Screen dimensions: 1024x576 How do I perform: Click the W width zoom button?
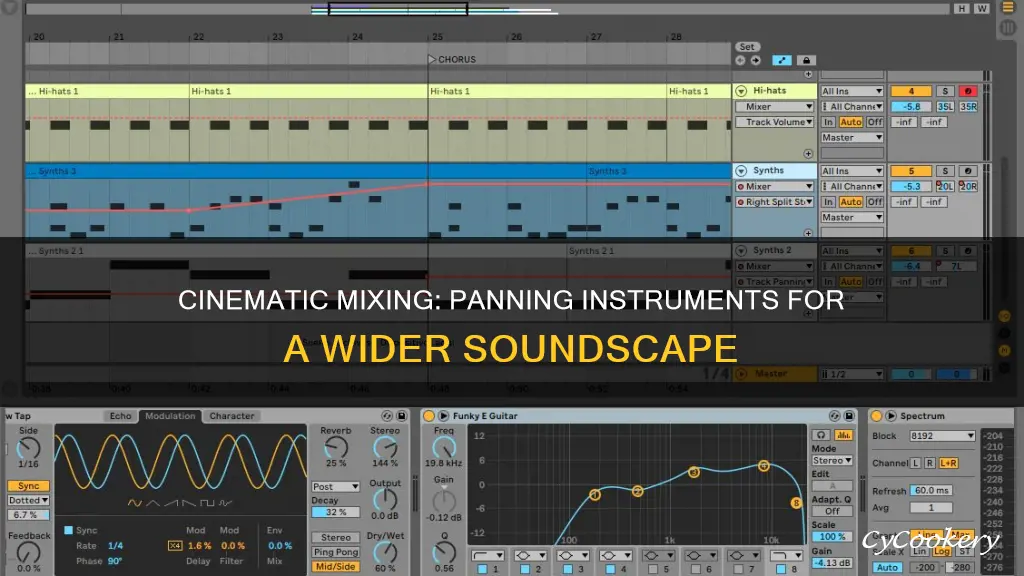point(982,8)
